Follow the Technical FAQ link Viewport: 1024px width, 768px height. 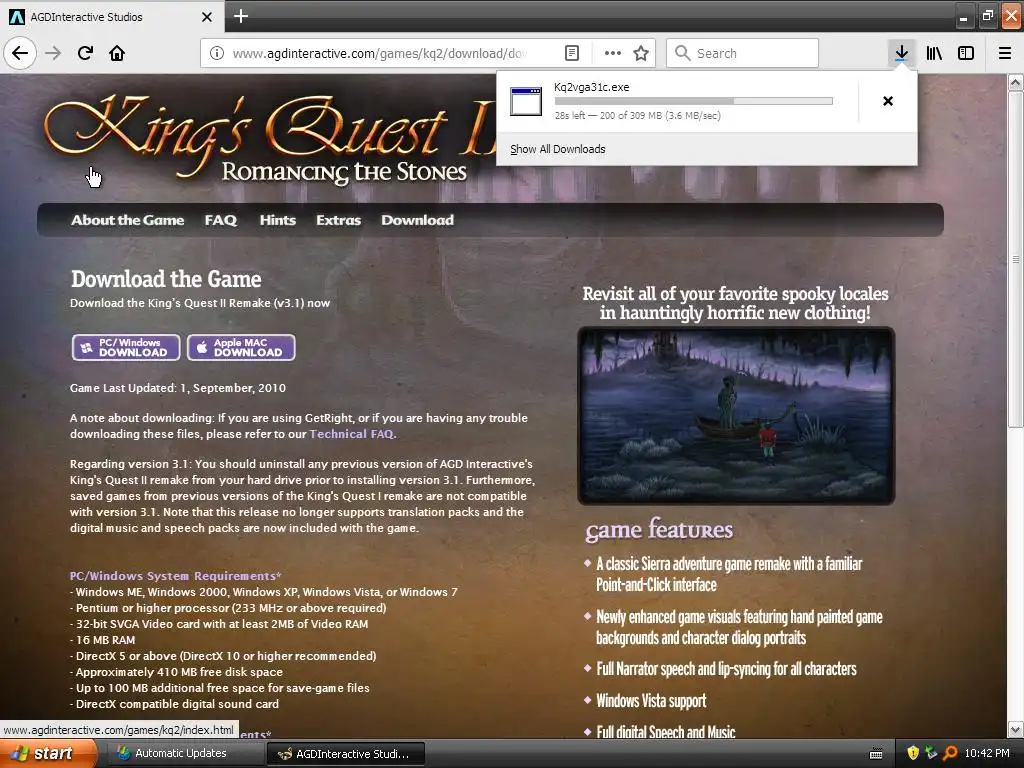point(351,434)
